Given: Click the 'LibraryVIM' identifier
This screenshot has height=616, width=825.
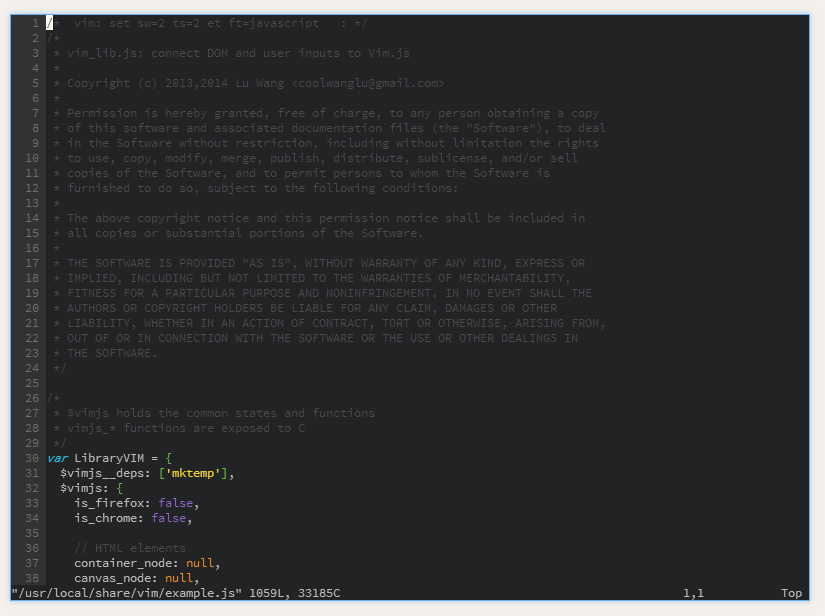Looking at the screenshot, I should point(109,458).
